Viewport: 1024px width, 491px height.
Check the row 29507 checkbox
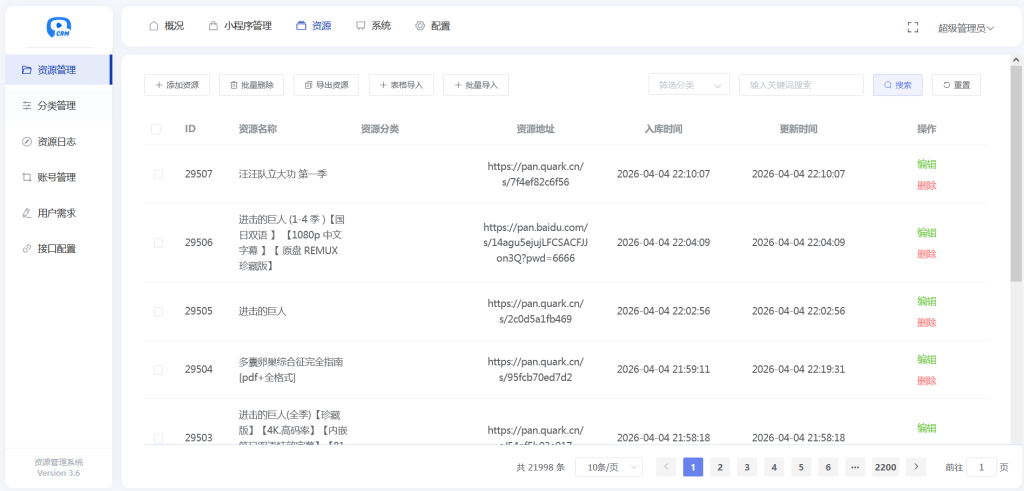(x=158, y=174)
